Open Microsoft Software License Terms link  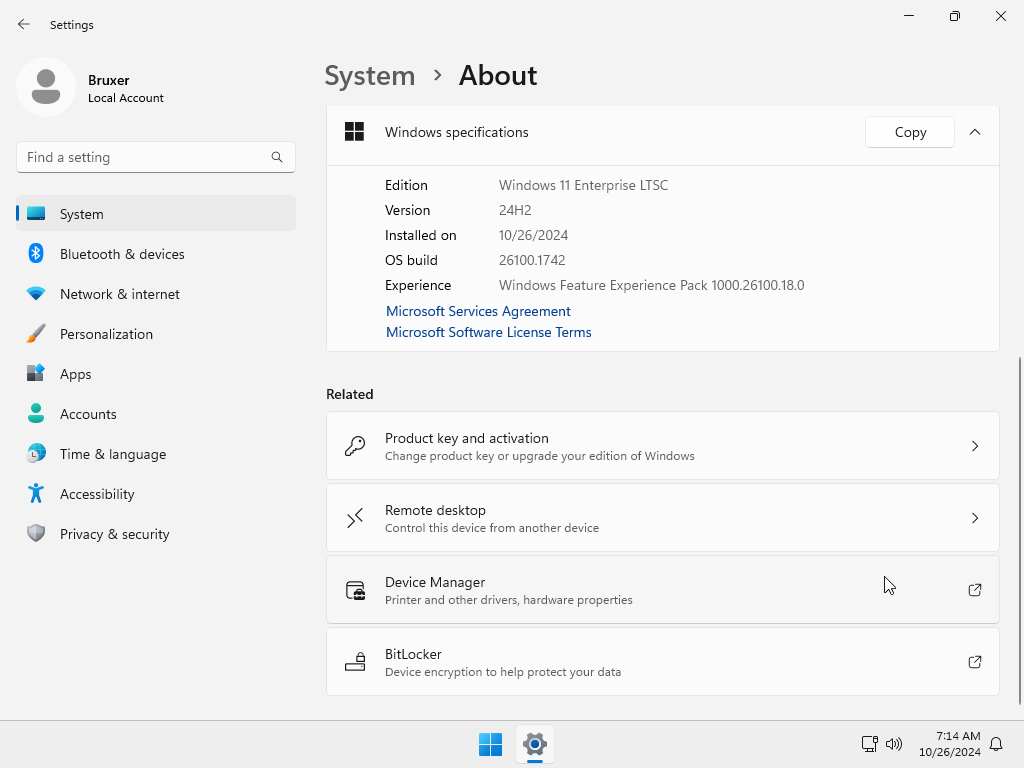click(x=488, y=332)
